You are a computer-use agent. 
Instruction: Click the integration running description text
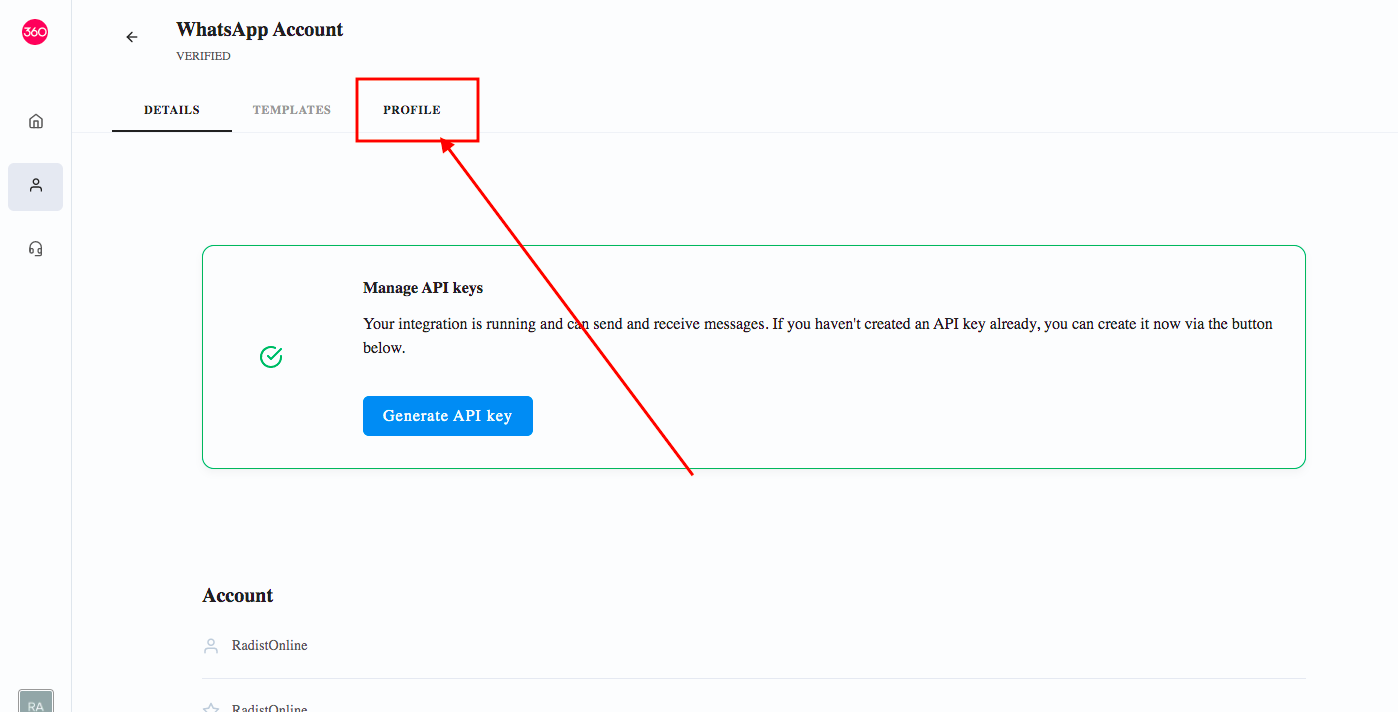[818, 336]
